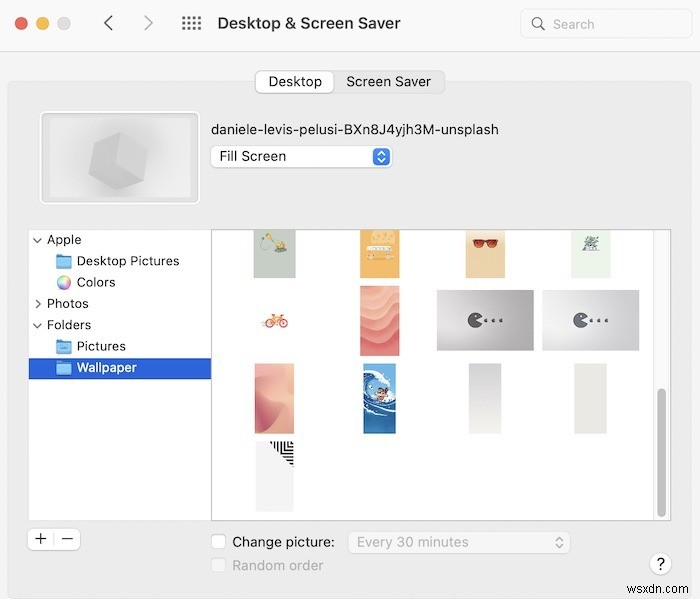This screenshot has height=599, width=700.
Task: Select the darker gray Pac-Man wallpaper
Action: pos(485,320)
